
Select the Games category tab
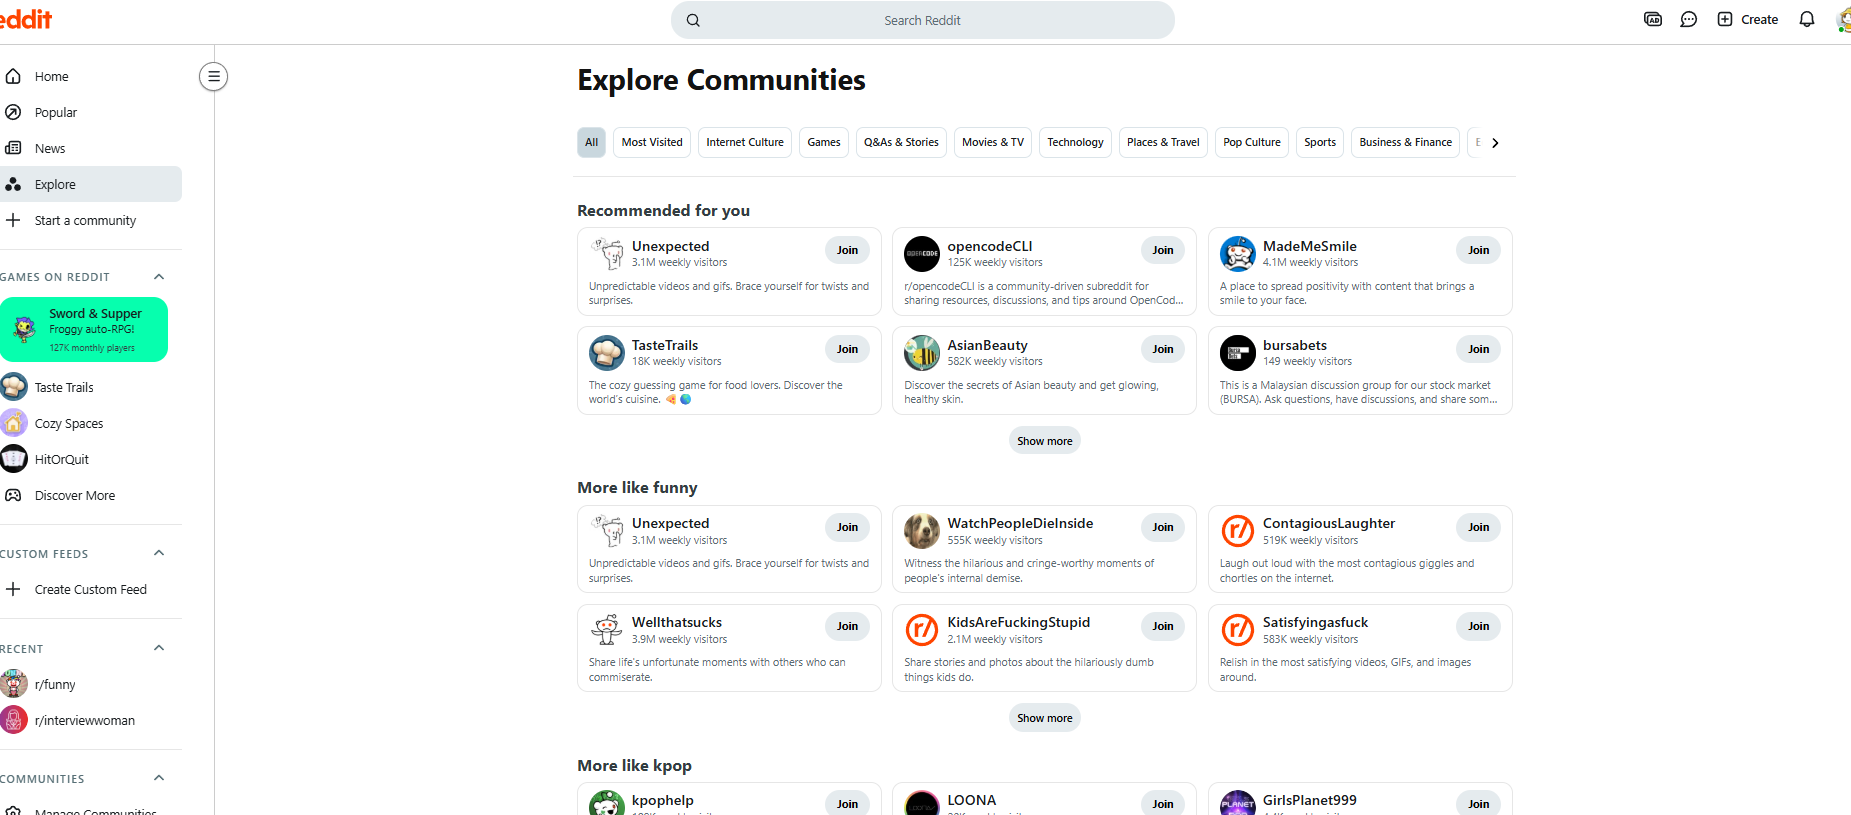pyautogui.click(x=824, y=142)
